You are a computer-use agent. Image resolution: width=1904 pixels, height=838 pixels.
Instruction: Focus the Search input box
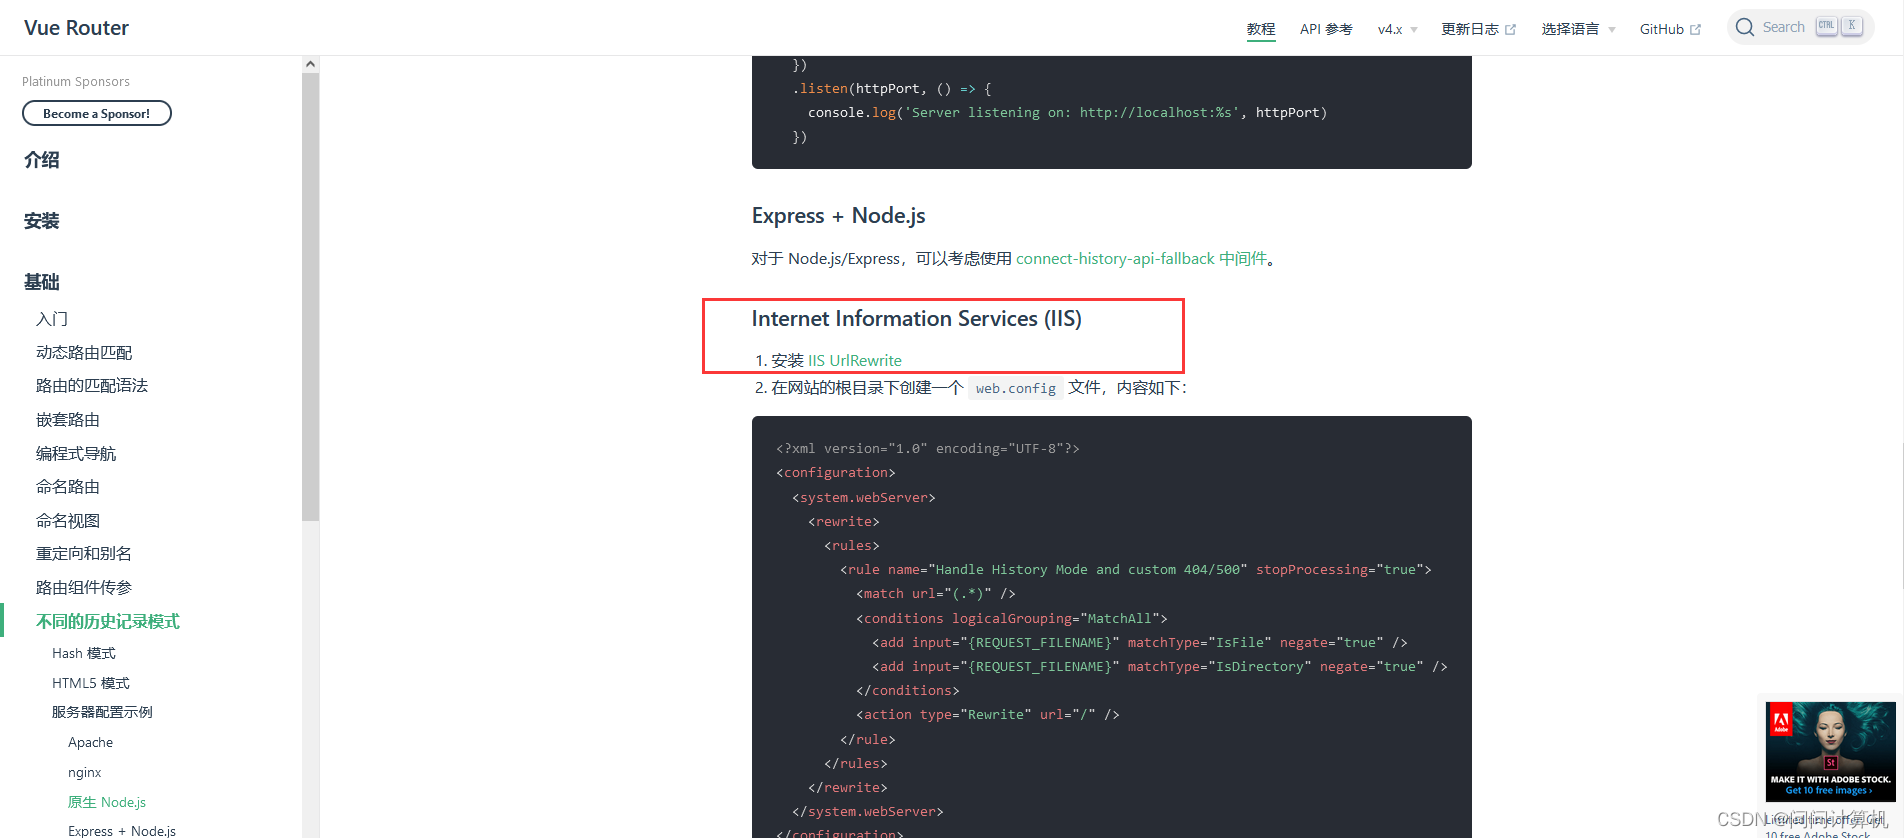coord(1800,27)
